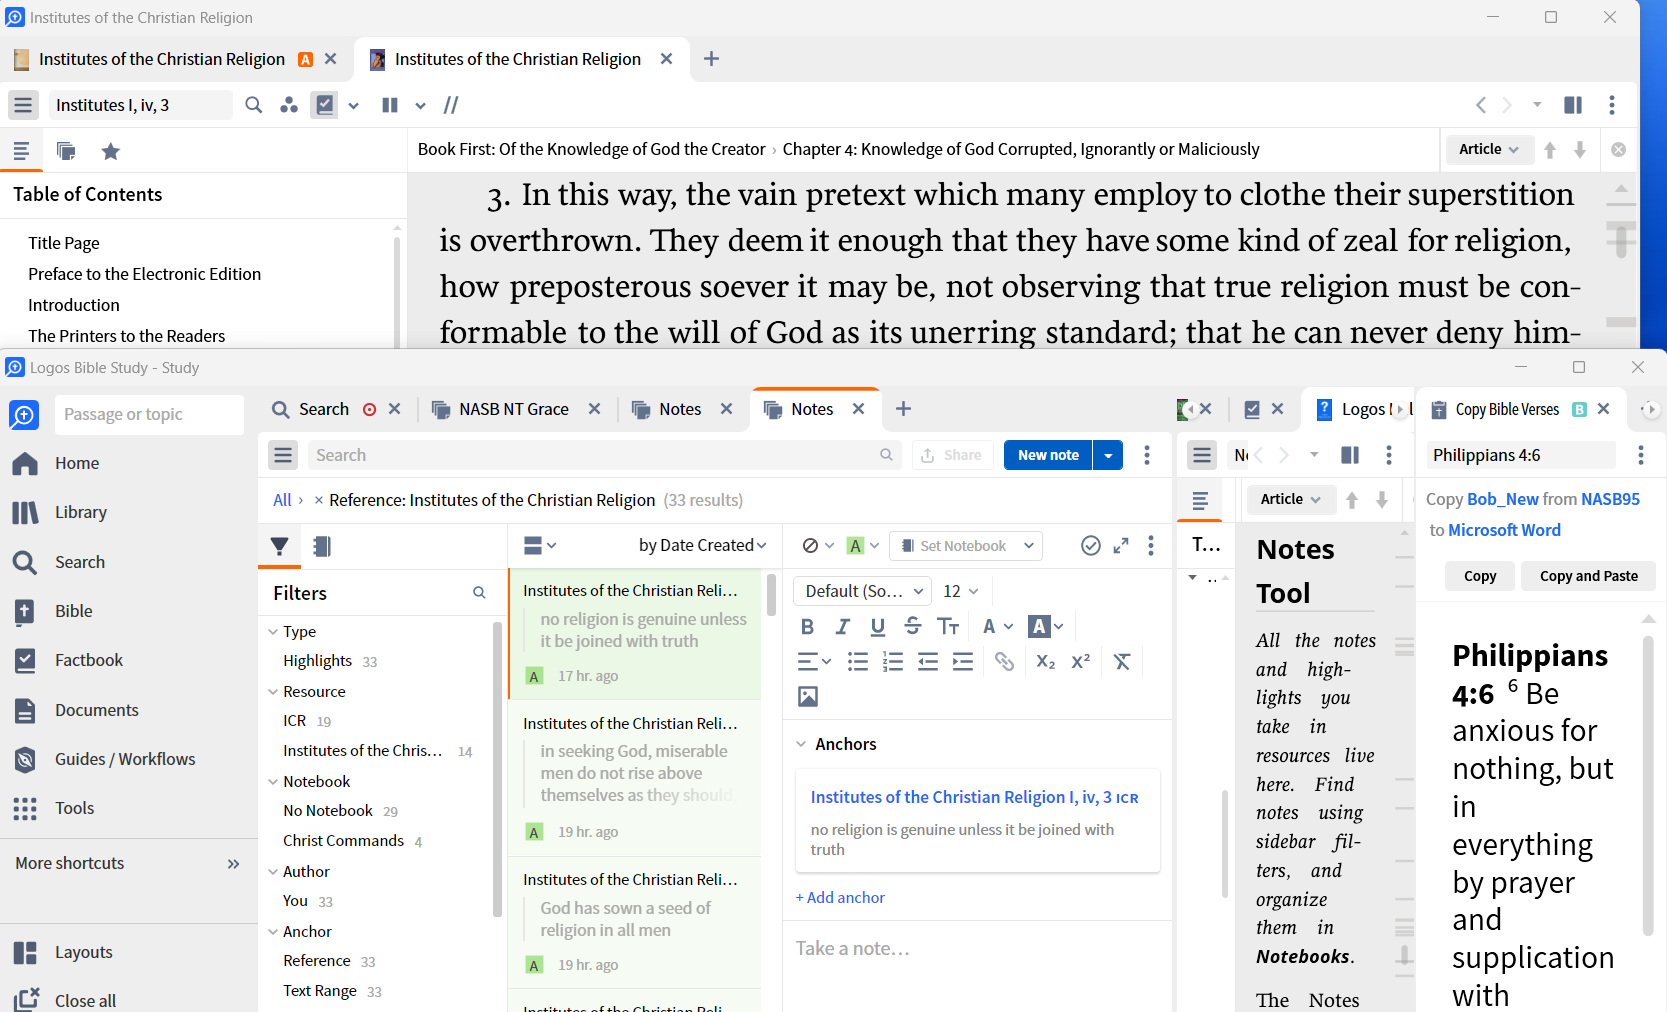This screenshot has width=1667, height=1012.
Task: Click the decrease indent icon
Action: click(928, 661)
